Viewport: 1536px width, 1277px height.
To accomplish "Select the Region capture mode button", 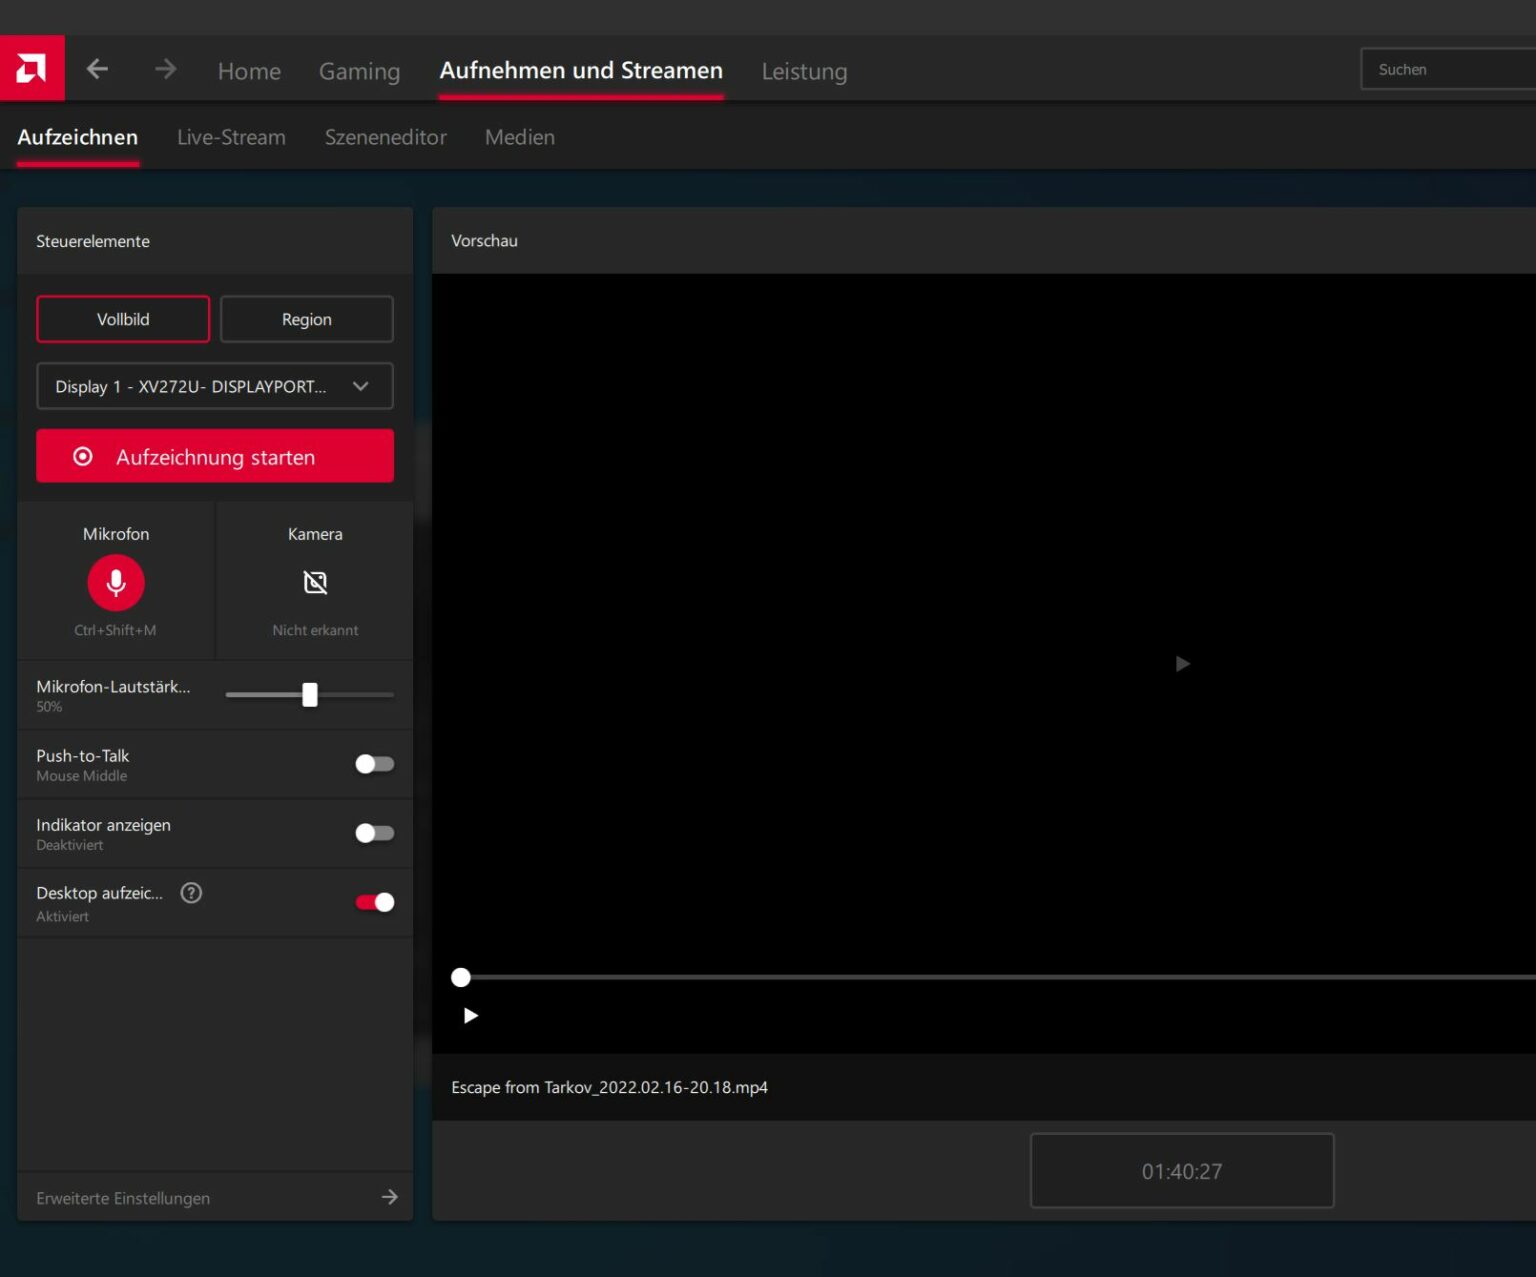I will pos(306,319).
